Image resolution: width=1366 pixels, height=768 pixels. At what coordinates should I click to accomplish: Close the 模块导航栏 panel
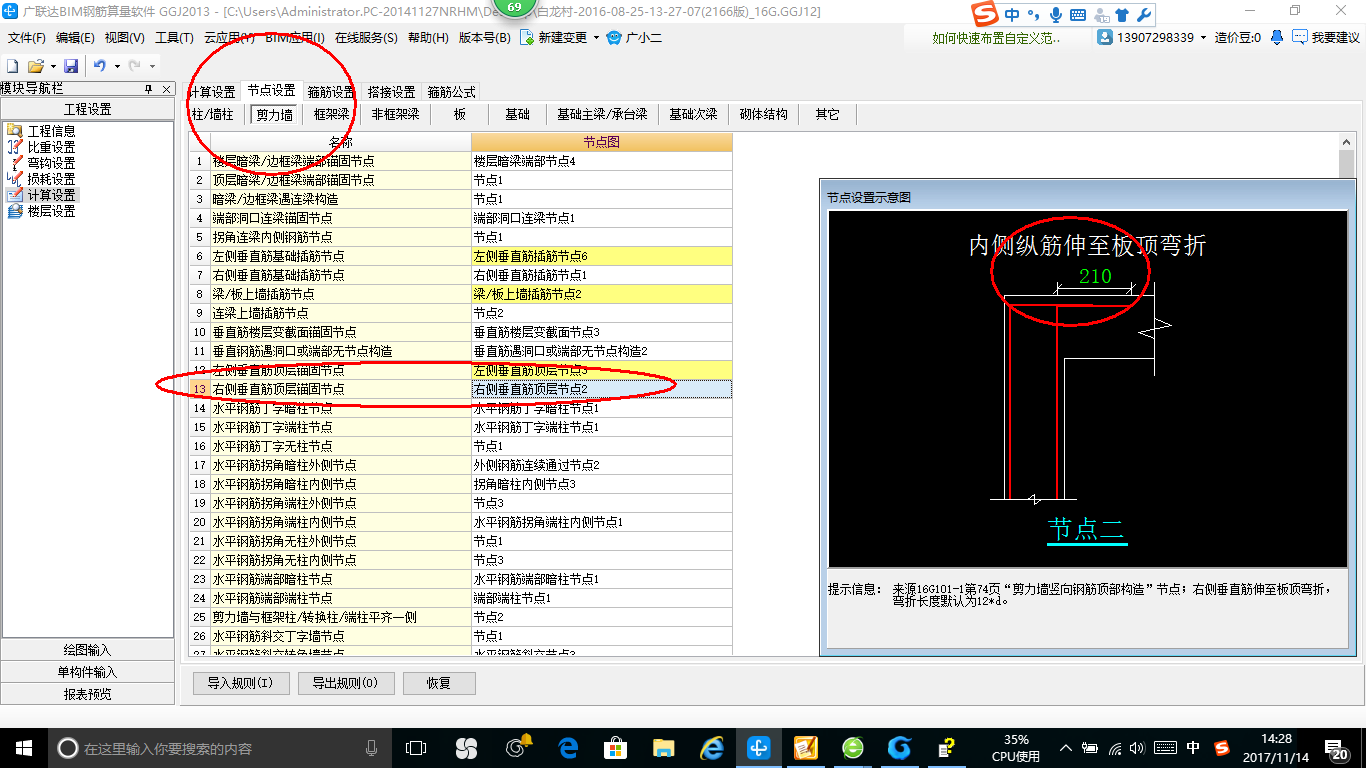165,88
